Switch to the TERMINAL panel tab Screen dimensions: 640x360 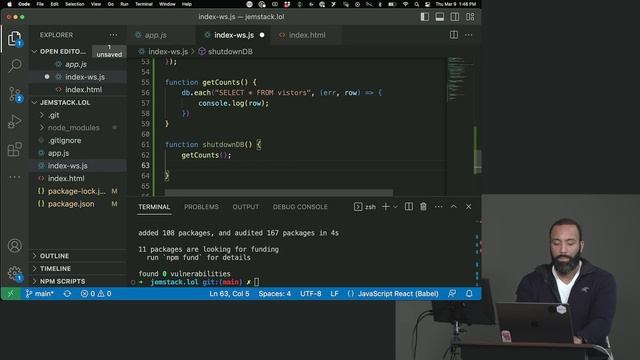[x=154, y=207]
